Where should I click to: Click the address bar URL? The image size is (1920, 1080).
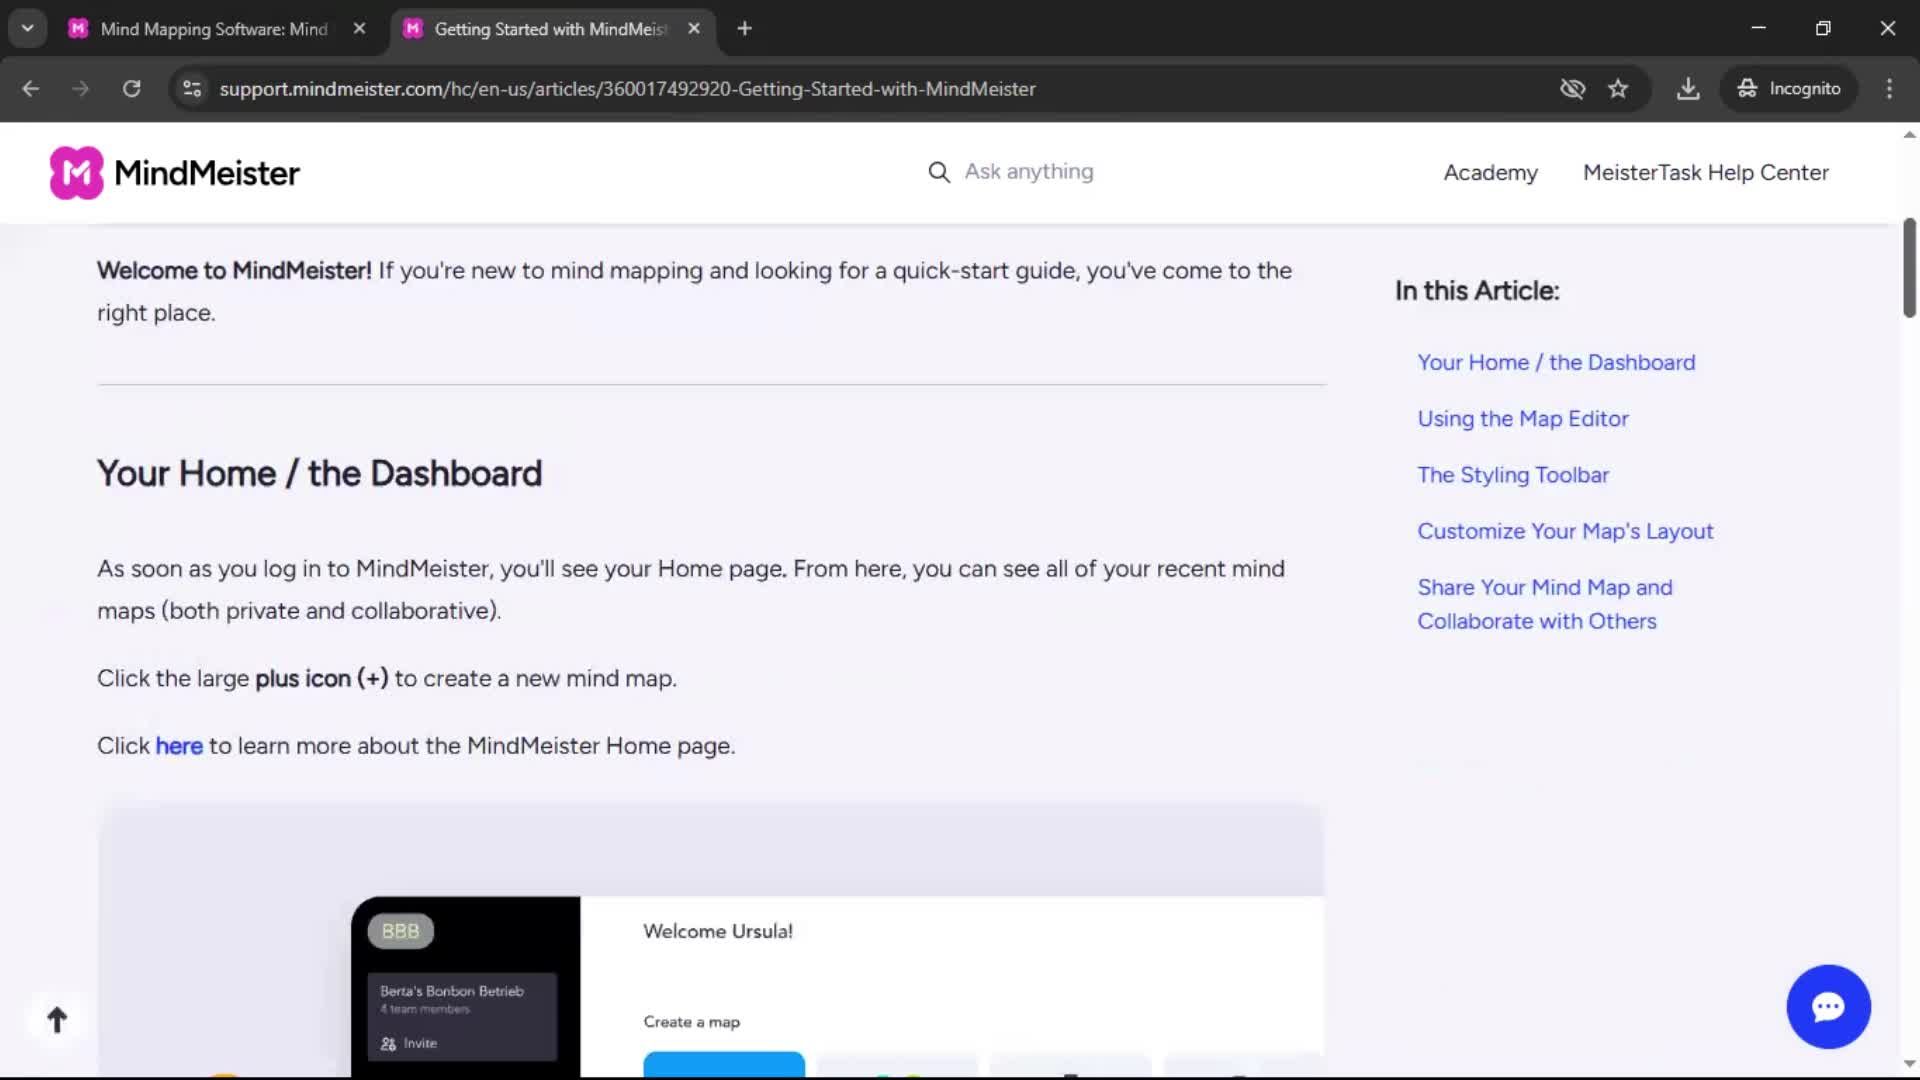pyautogui.click(x=627, y=89)
